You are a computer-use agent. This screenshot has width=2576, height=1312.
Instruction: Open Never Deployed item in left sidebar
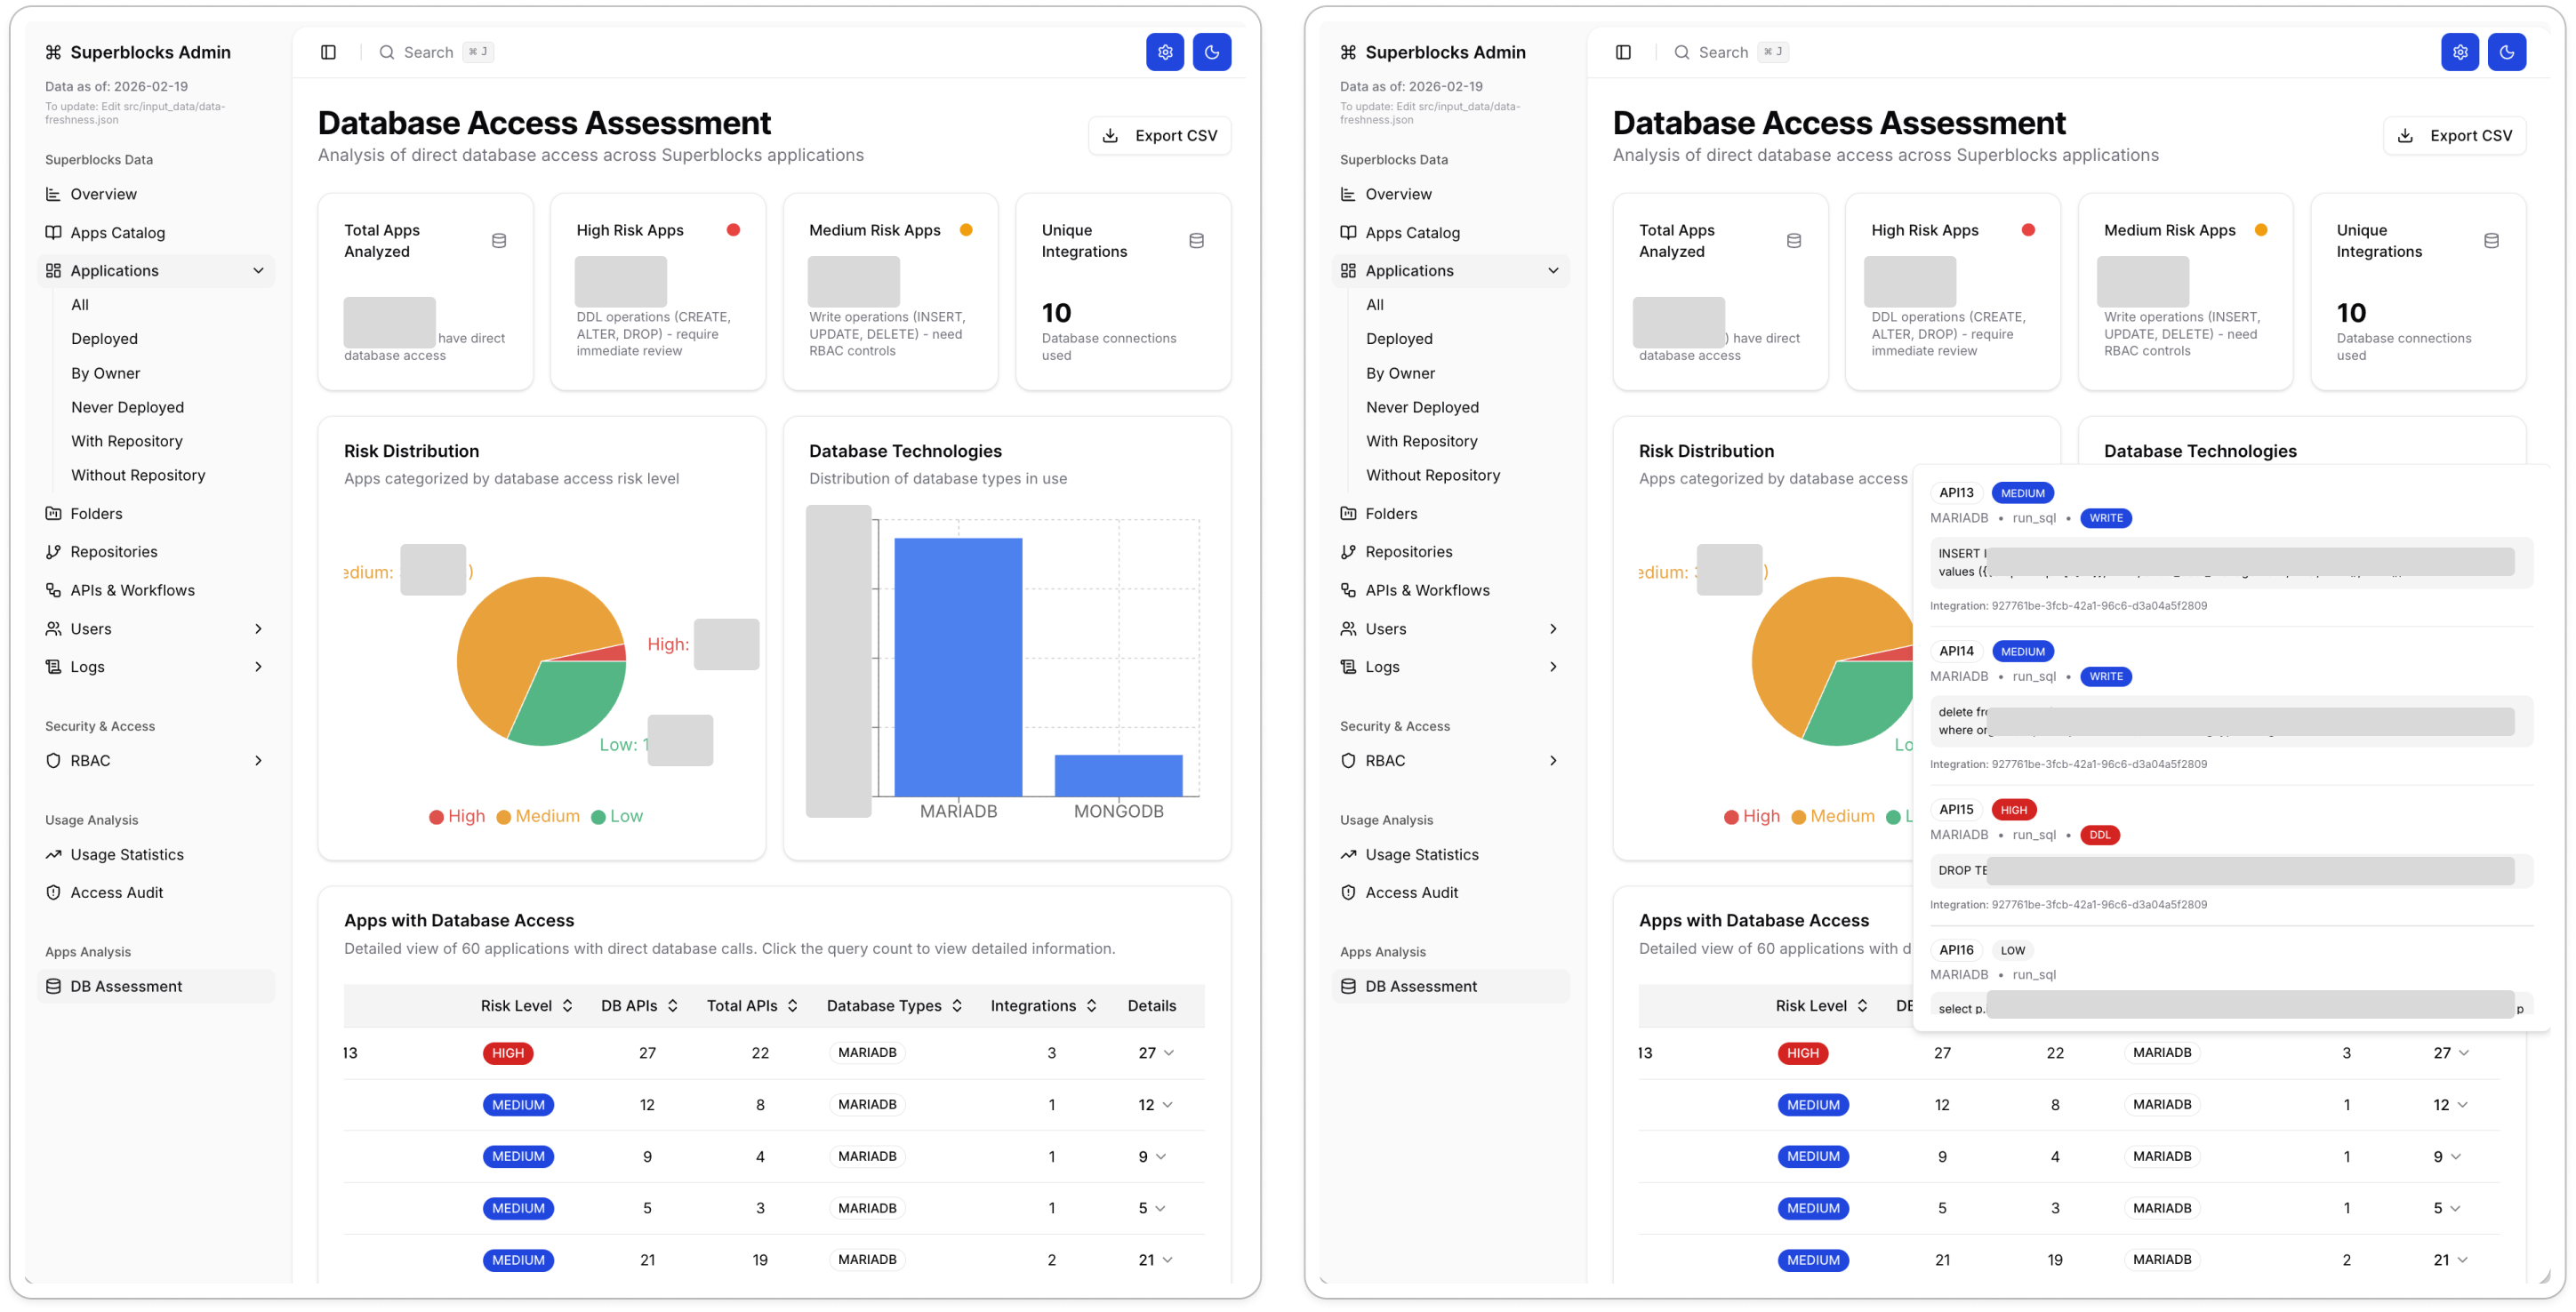[x=127, y=407]
